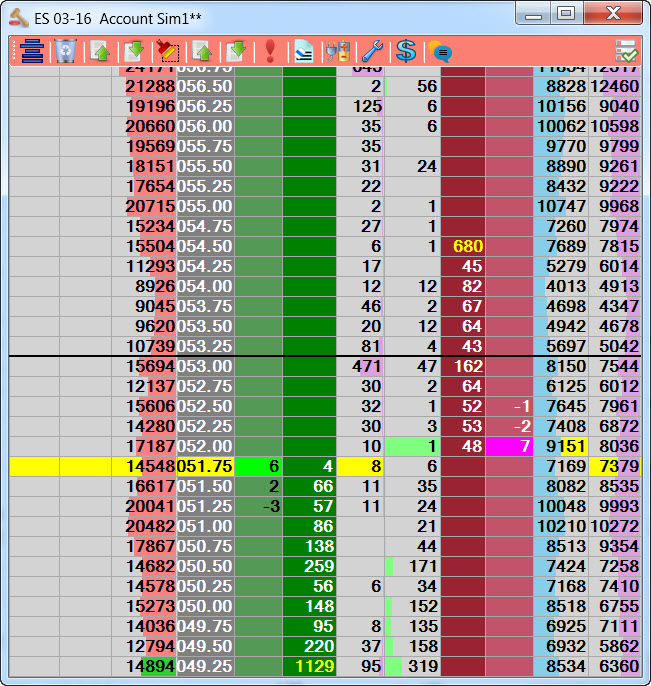This screenshot has width=651, height=686.
Task: Click the blue dollar sign icon
Action: (406, 51)
